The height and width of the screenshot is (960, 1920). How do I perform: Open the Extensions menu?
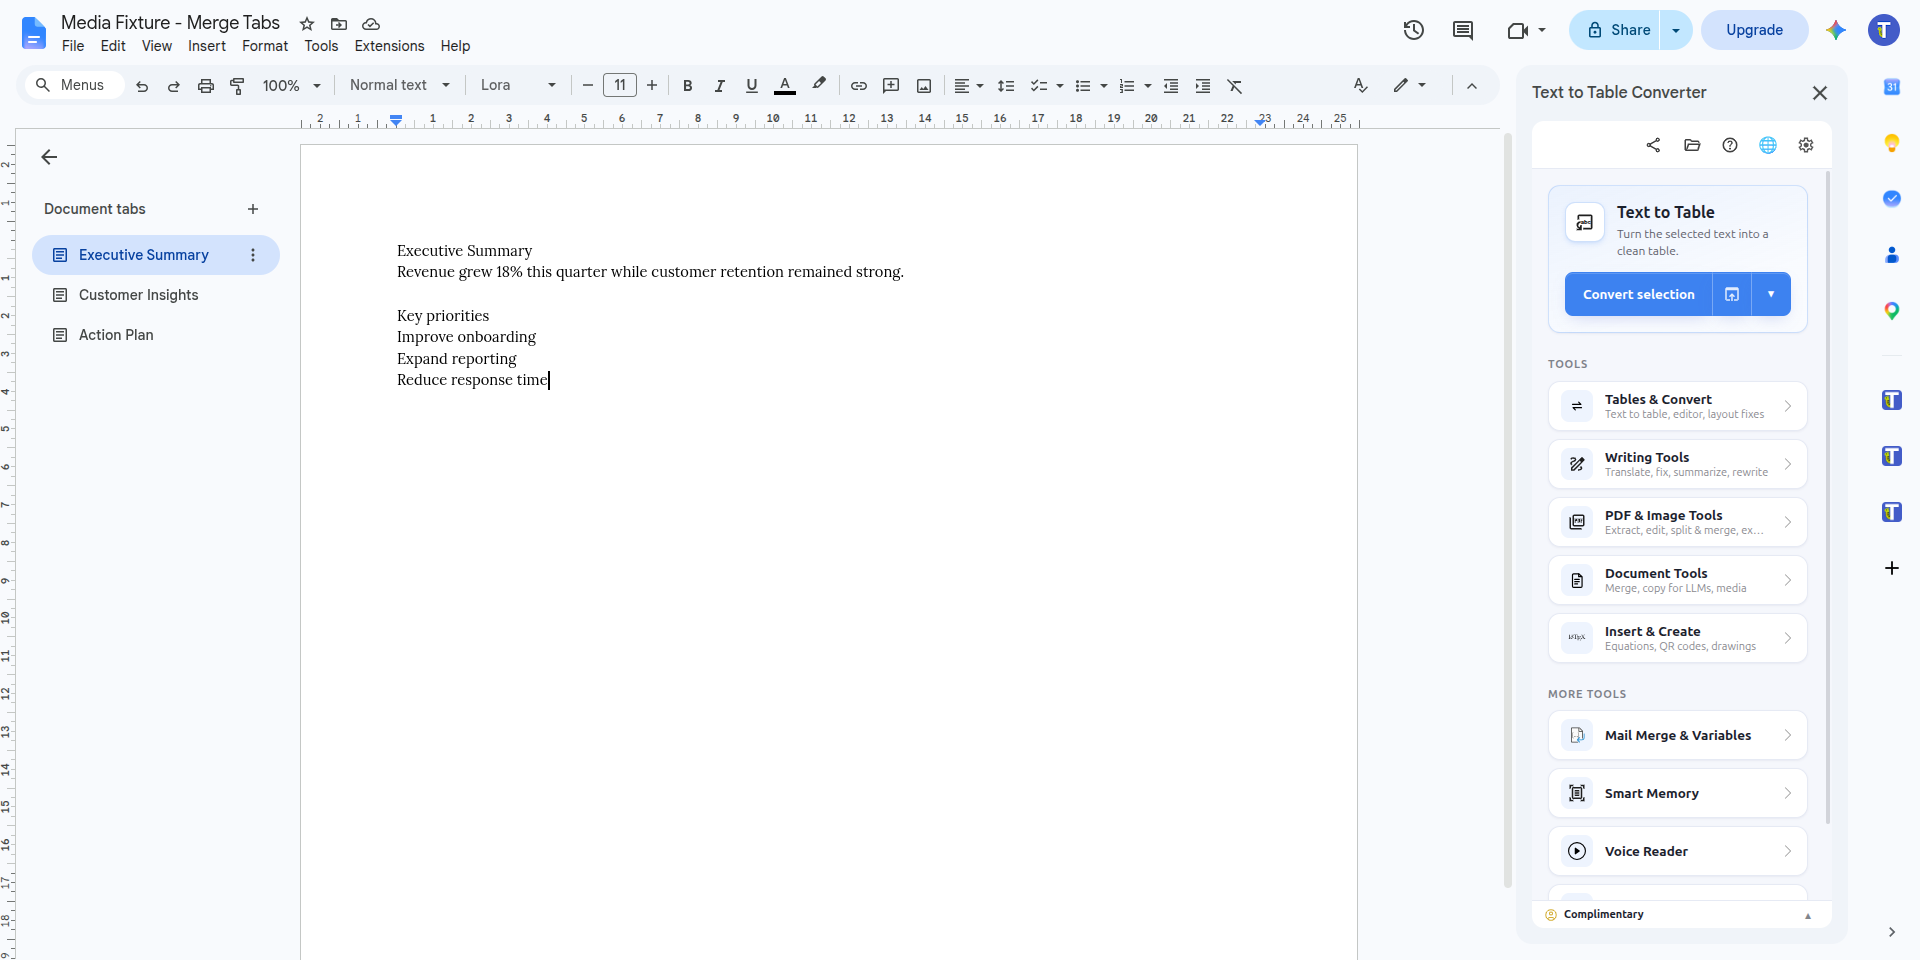(389, 46)
